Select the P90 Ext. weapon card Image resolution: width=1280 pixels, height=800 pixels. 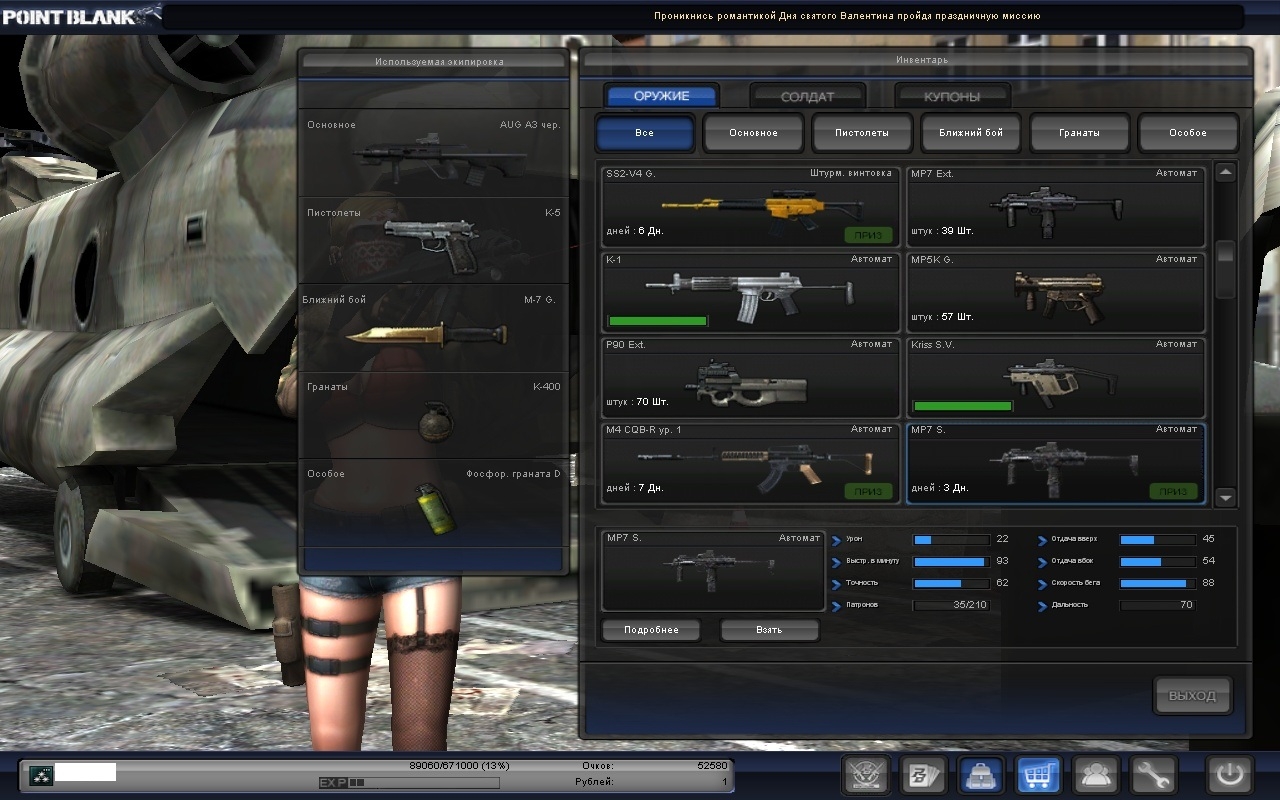point(751,378)
